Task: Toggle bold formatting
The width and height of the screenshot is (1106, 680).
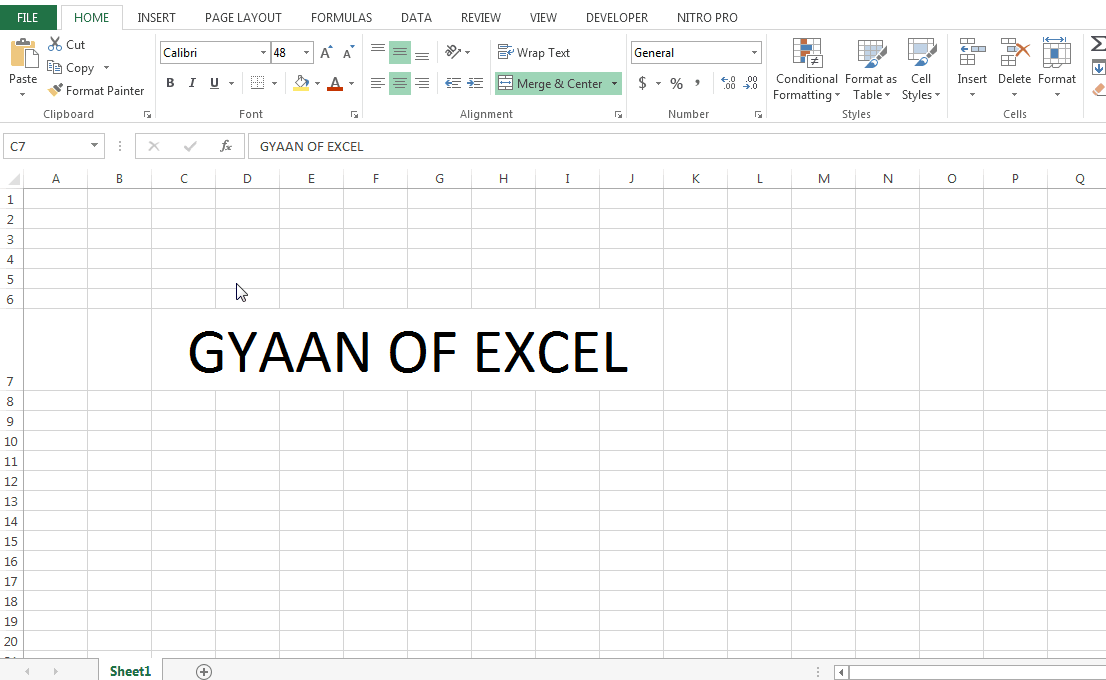Action: [170, 83]
